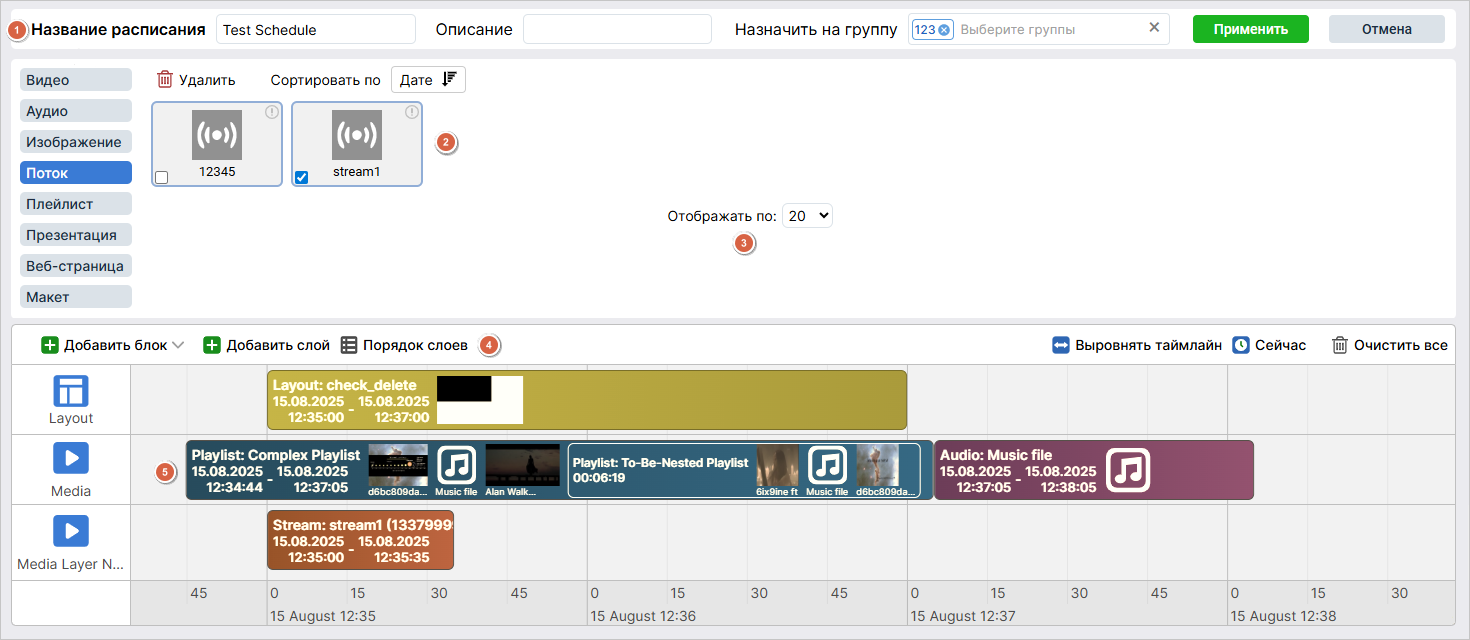1470x640 pixels.
Task: Click the Описание input field
Action: [617, 29]
